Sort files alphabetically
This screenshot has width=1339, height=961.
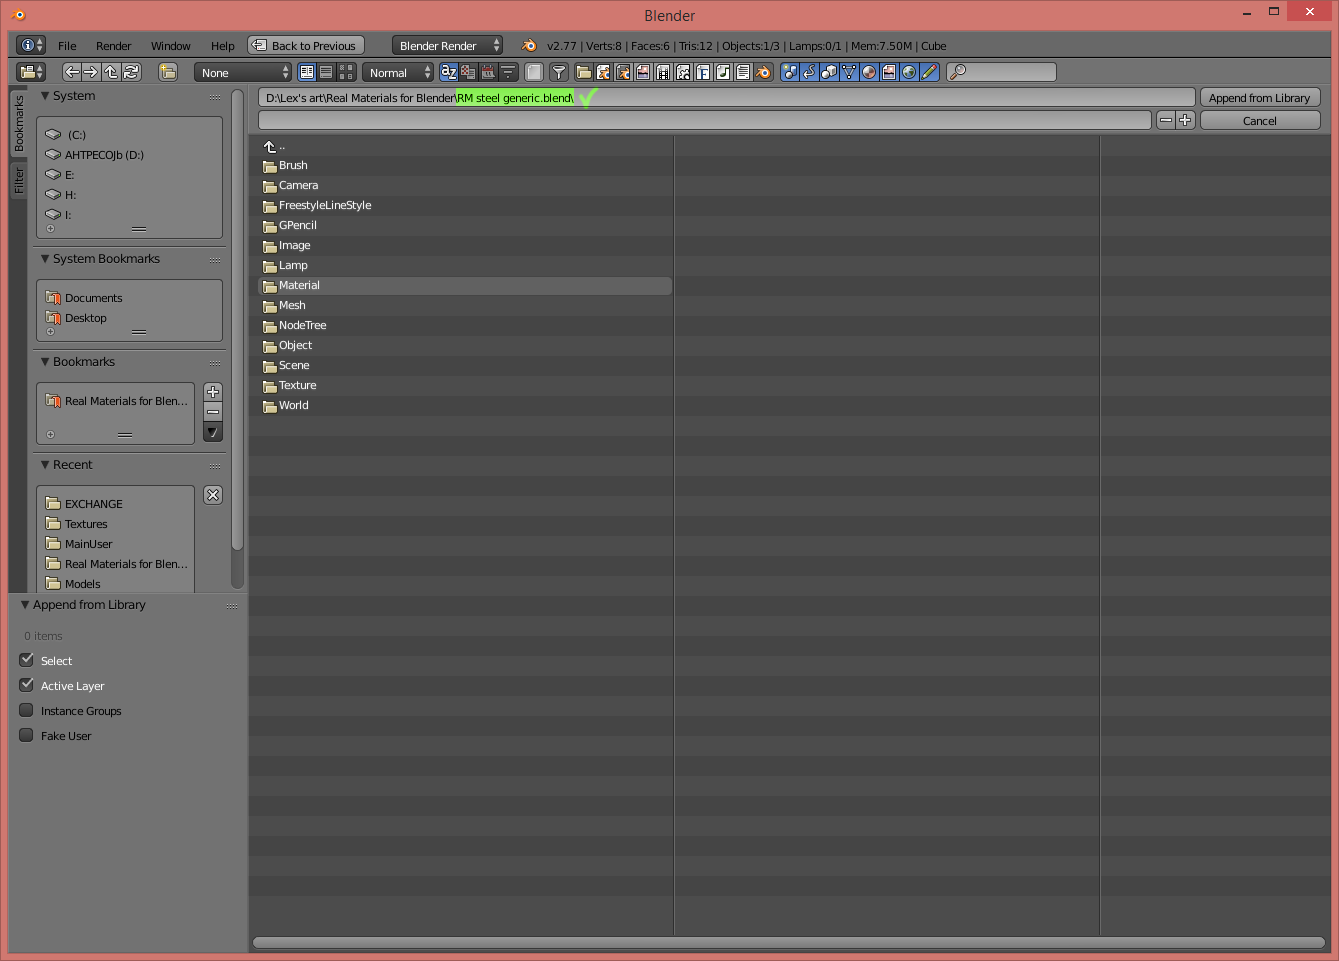(x=448, y=72)
